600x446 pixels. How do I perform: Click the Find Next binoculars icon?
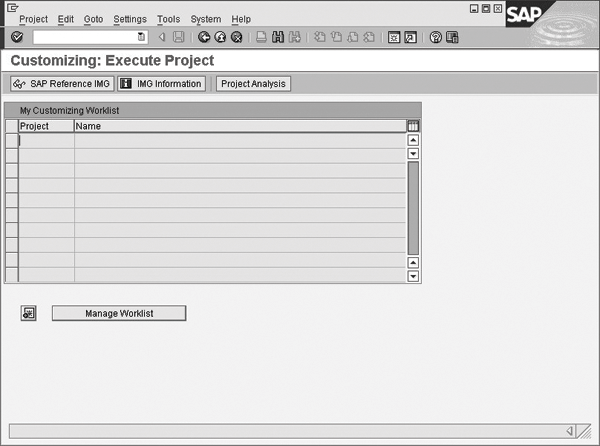pos(295,37)
